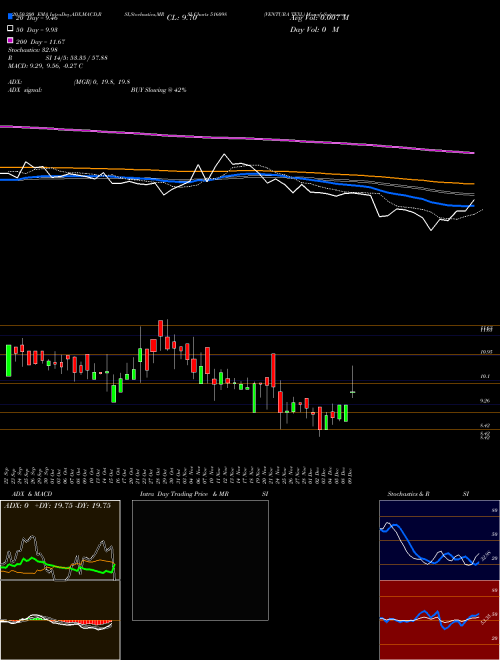The width and height of the screenshot is (500, 660).
Task: Click the empty Intra Day Trading chart box
Action: 200,560
